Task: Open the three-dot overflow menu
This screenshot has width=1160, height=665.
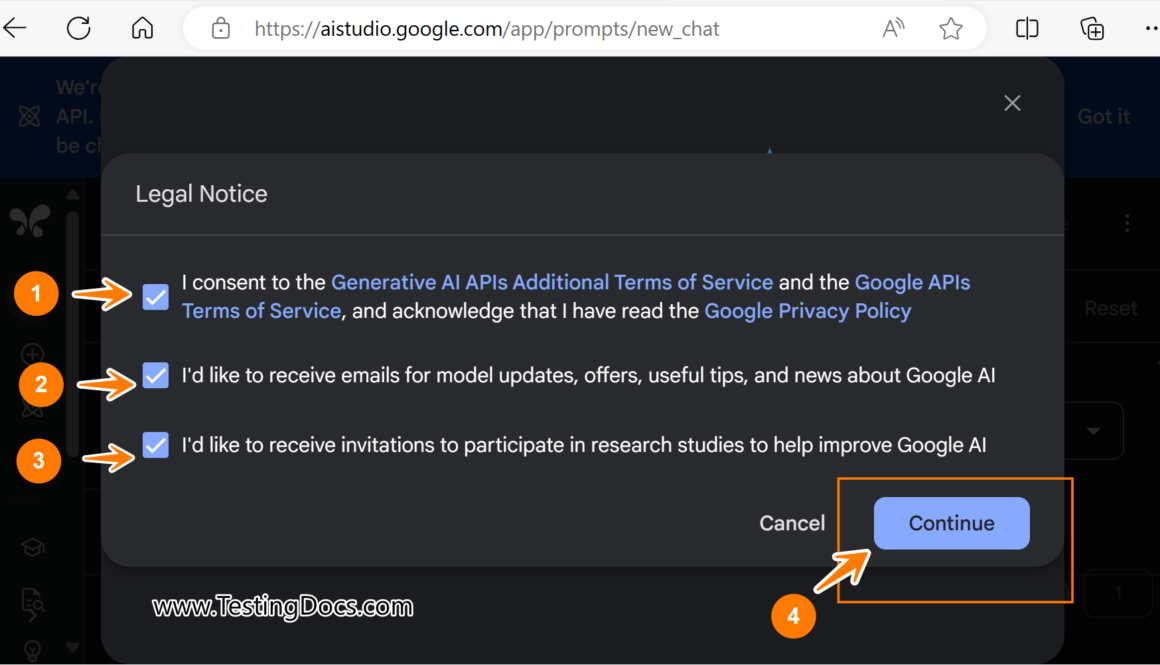Action: click(x=1127, y=224)
